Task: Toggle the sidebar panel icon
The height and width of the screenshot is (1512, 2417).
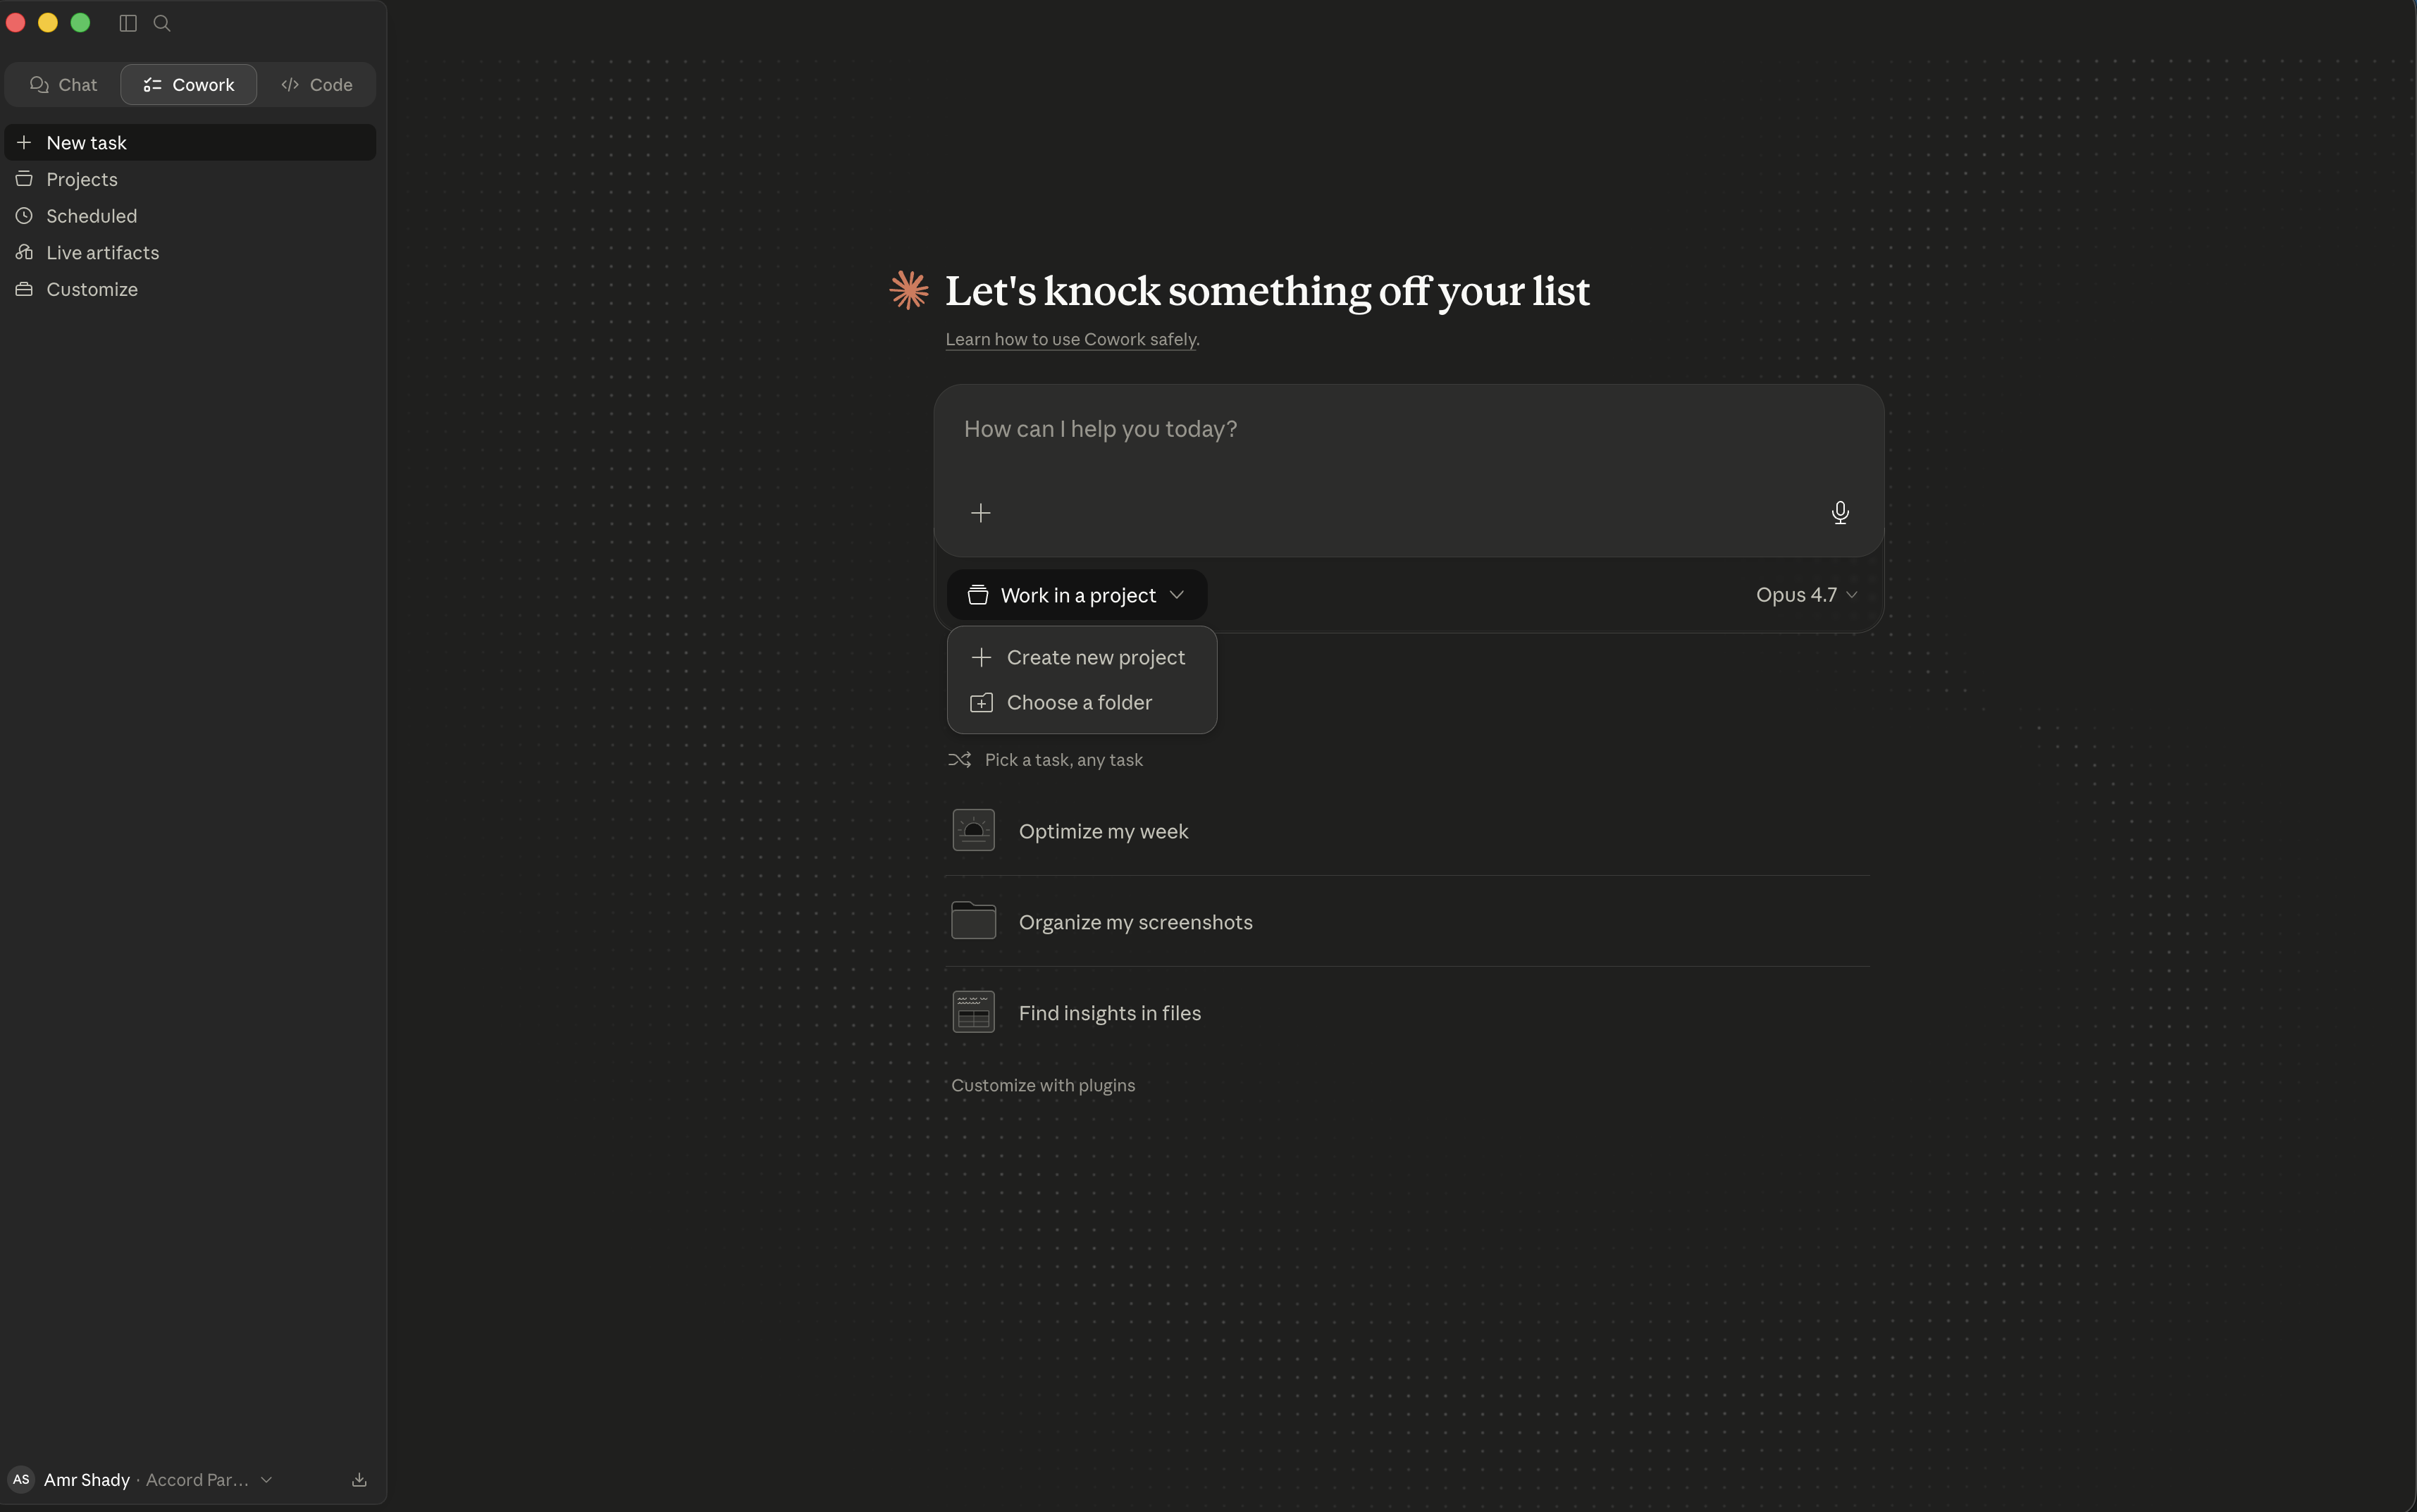Action: 128,23
